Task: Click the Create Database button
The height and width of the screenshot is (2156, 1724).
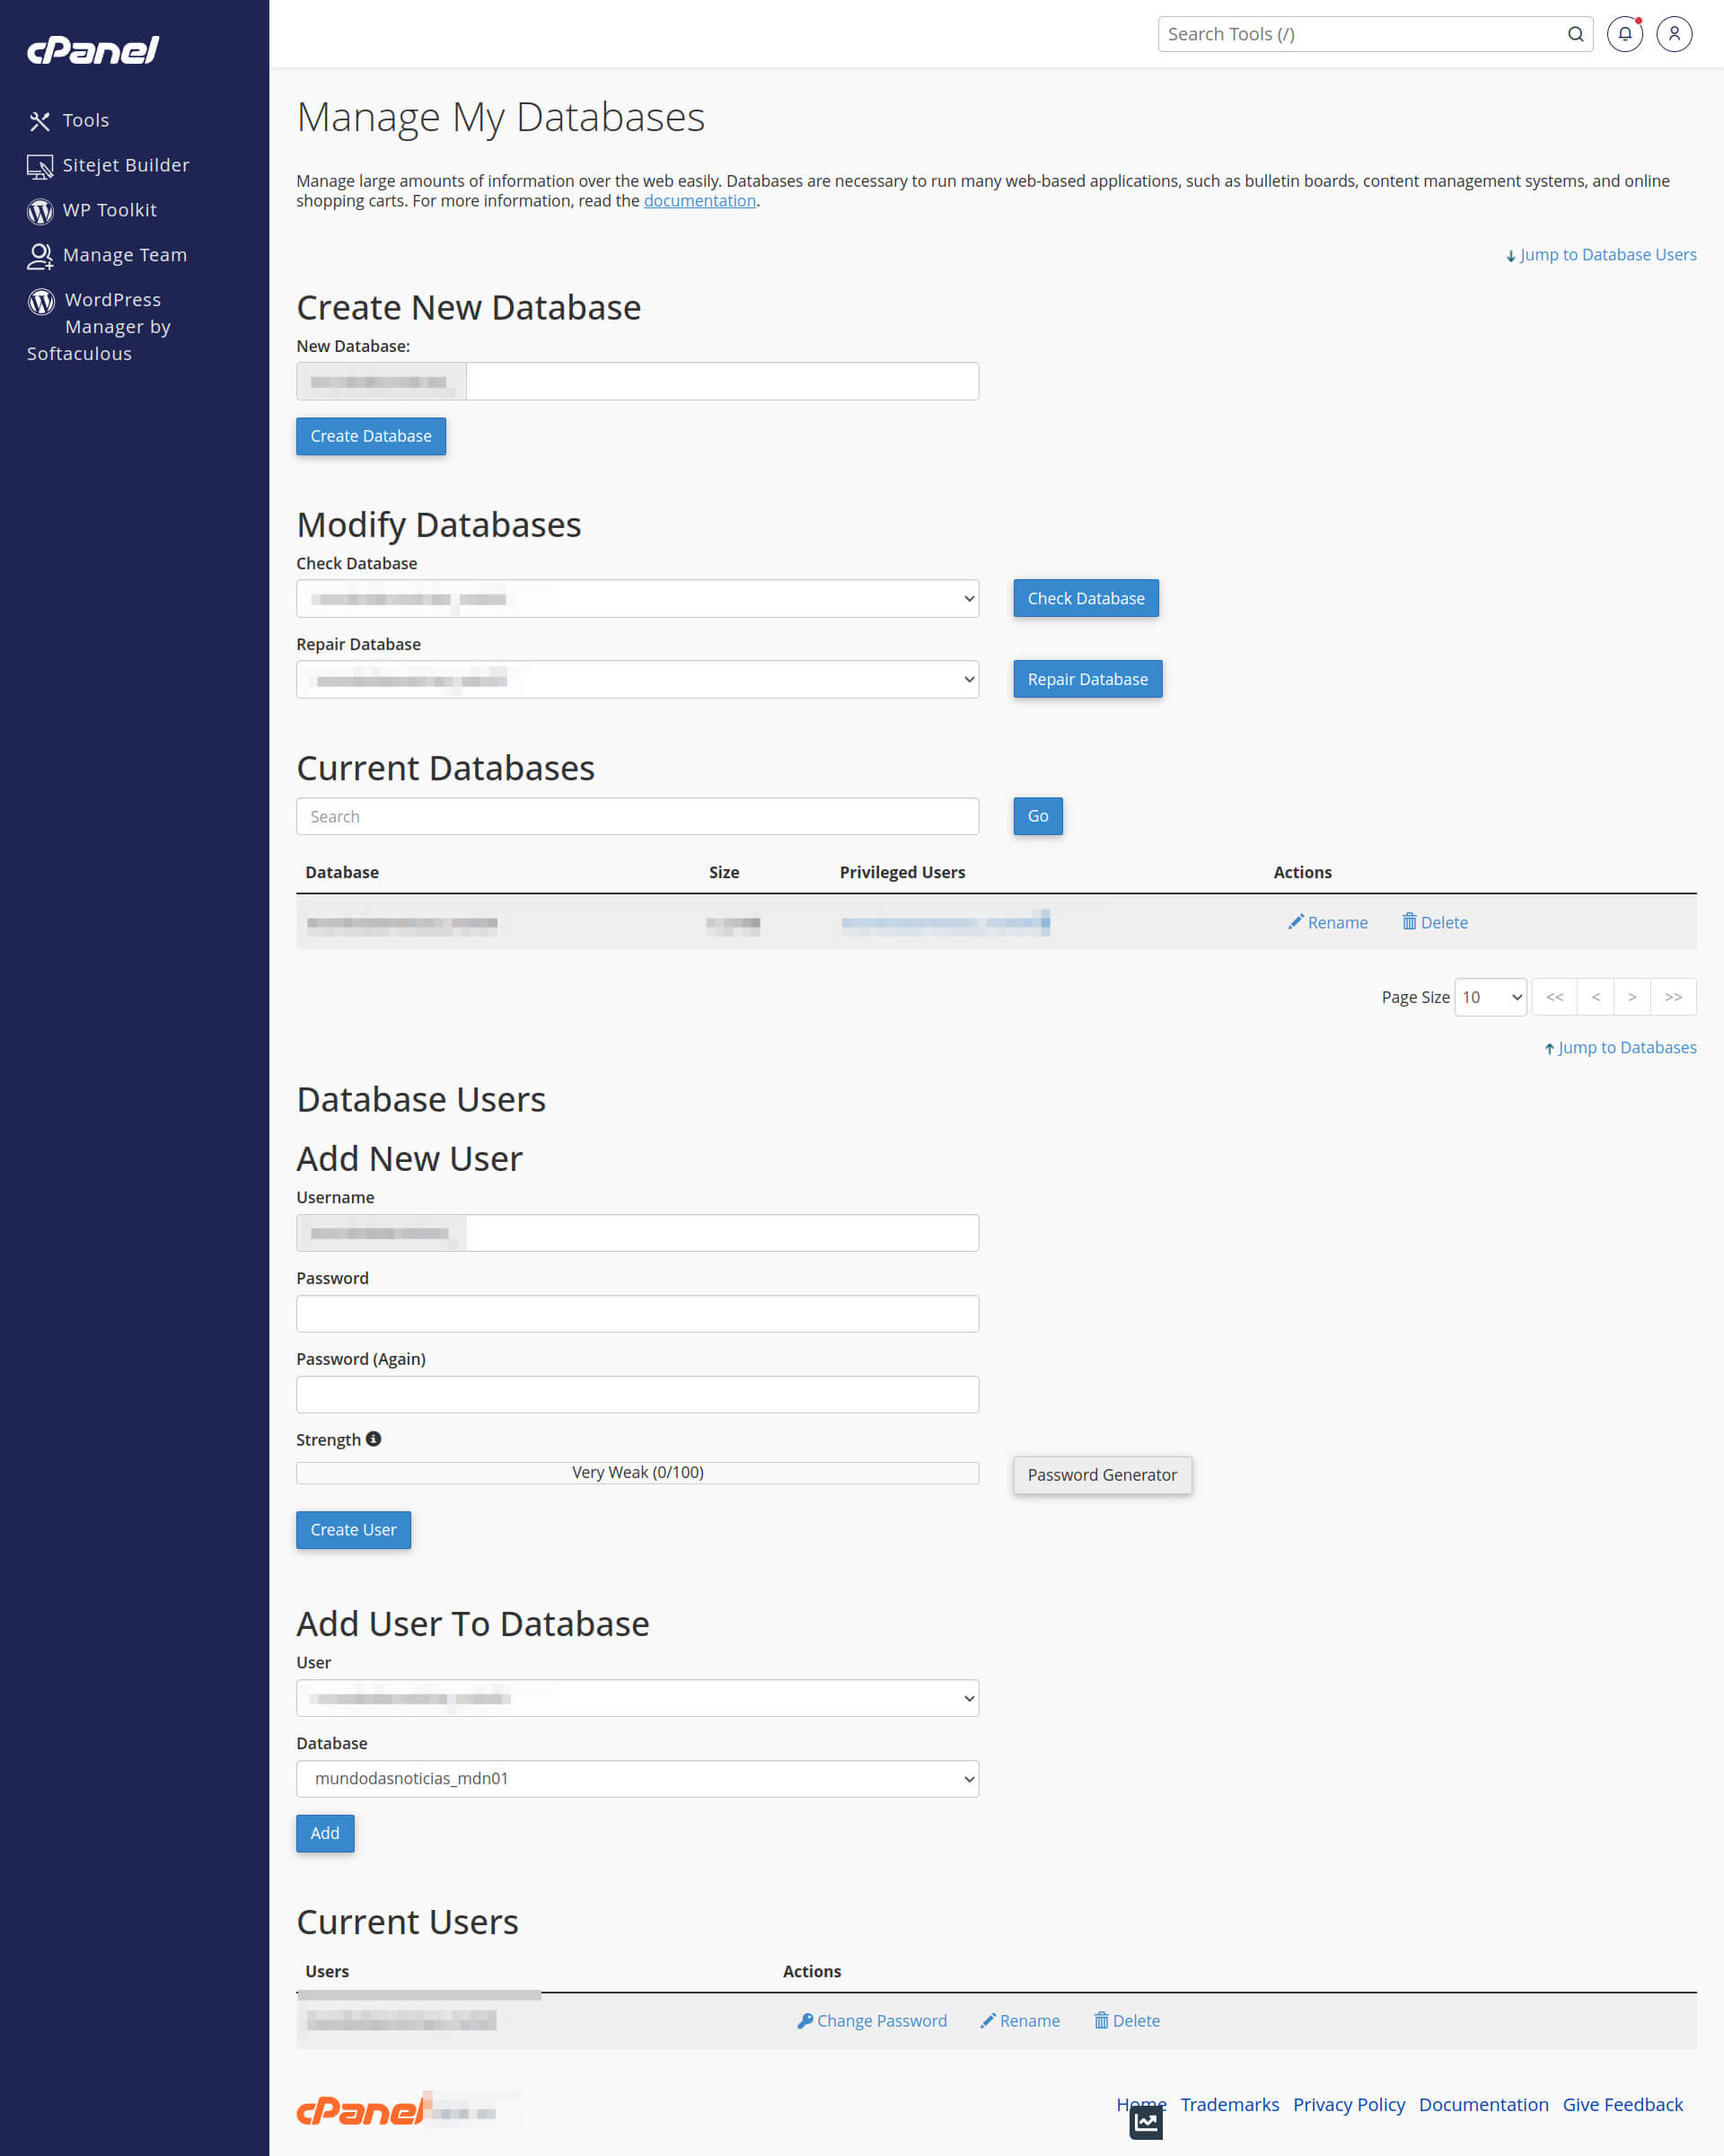Action: point(370,436)
